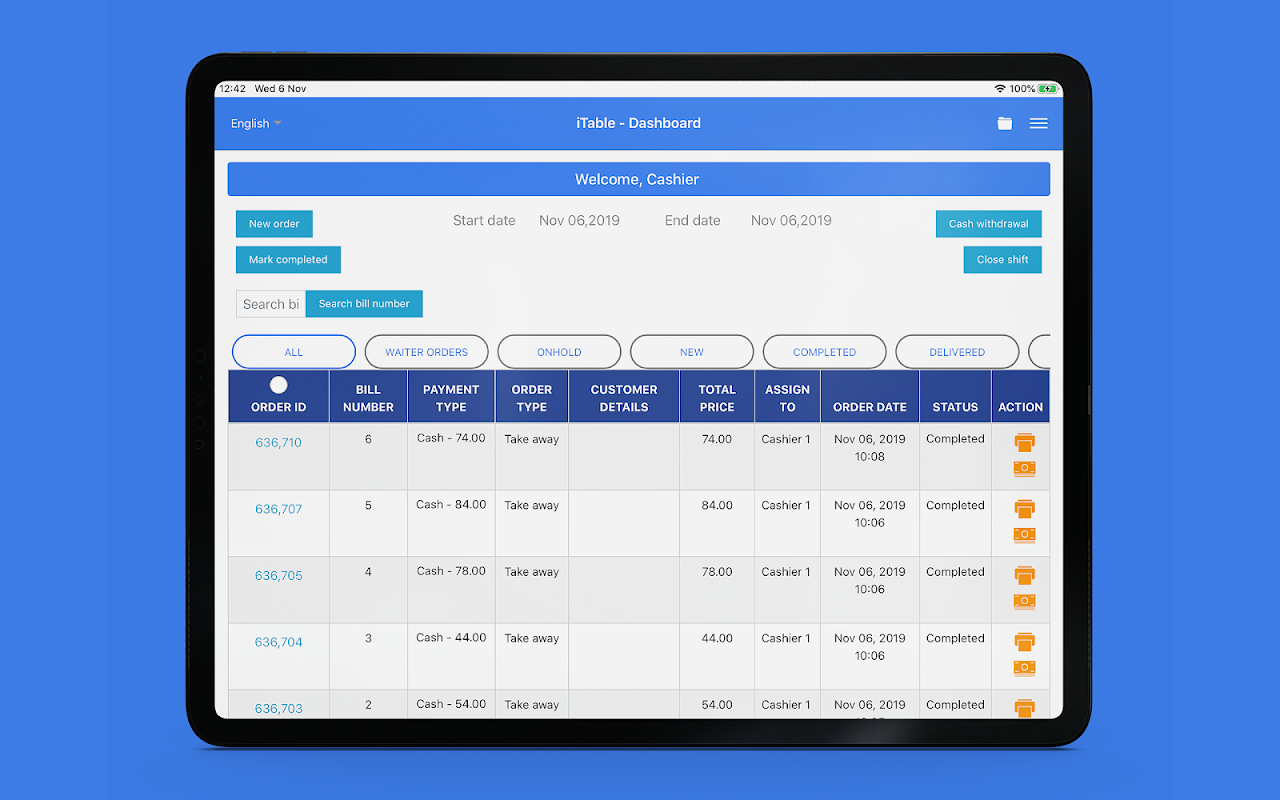Print receipt for order 636,707
The width and height of the screenshot is (1280, 800).
pos(1024,509)
